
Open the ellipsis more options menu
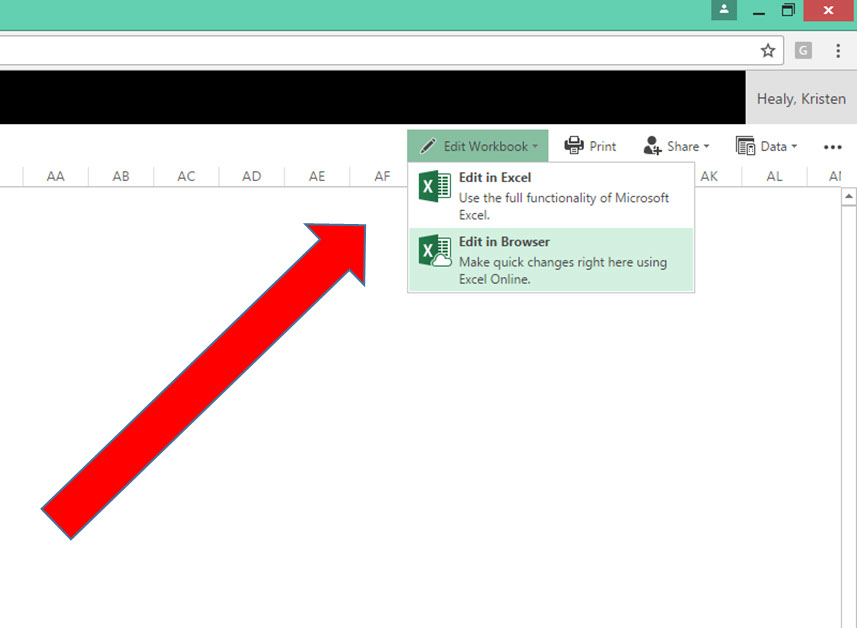(832, 147)
